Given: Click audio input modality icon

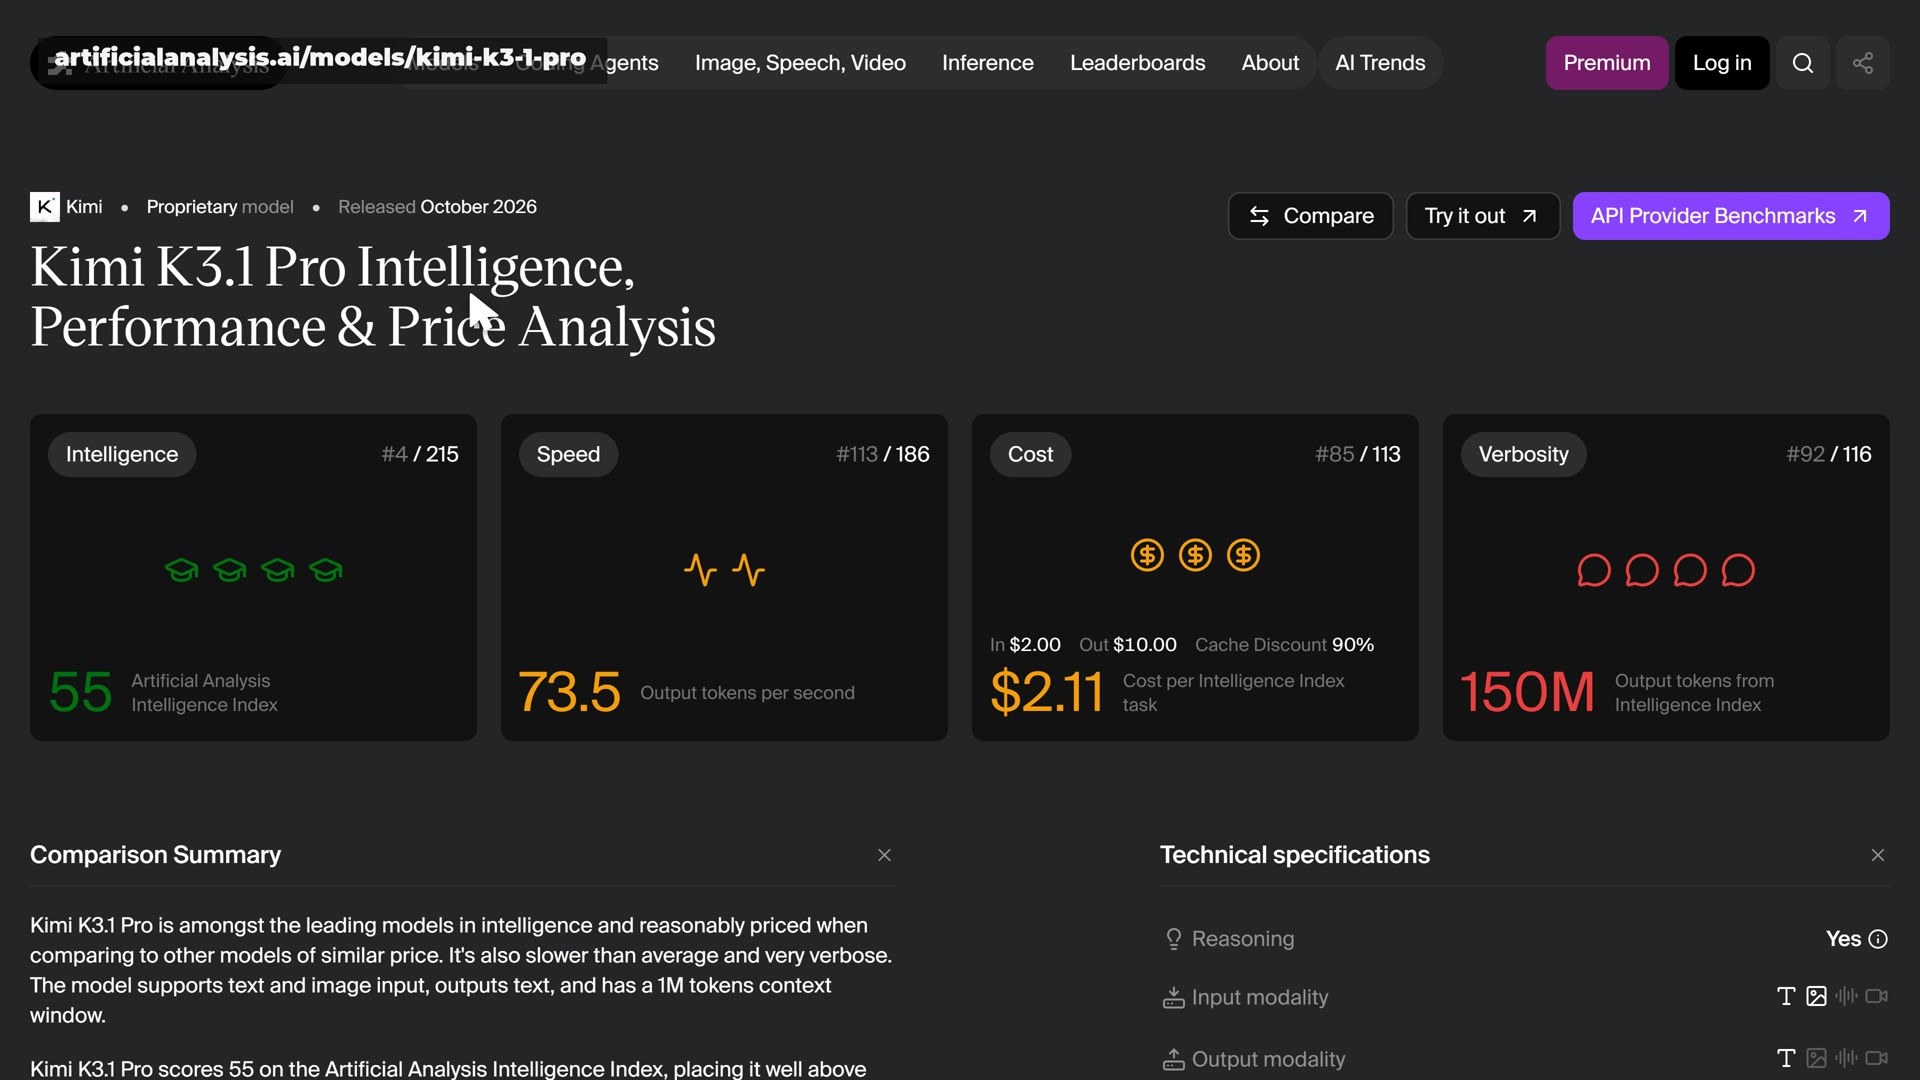Looking at the screenshot, I should (x=1846, y=996).
